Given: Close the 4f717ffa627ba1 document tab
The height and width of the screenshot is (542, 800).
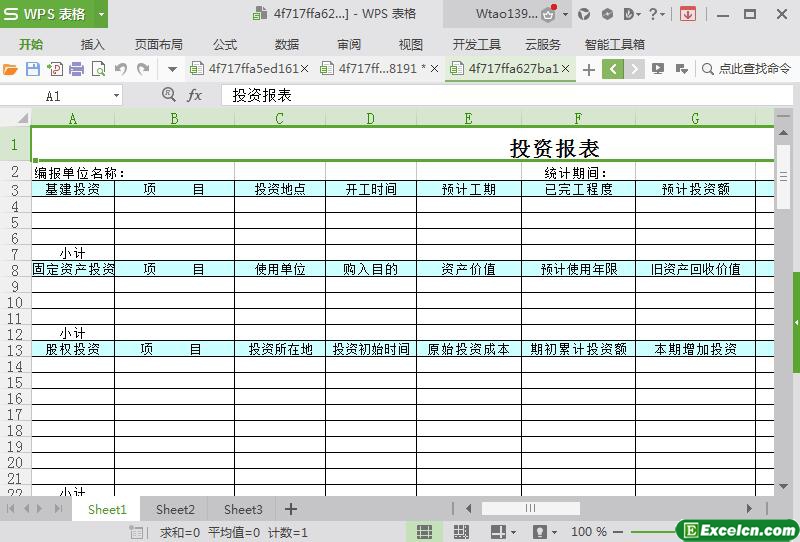Looking at the screenshot, I should click(x=565, y=68).
